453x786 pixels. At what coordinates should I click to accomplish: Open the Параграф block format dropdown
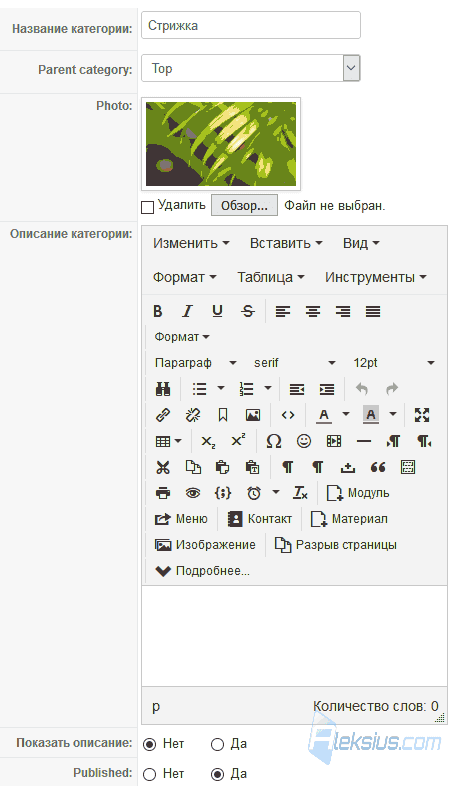[x=196, y=363]
